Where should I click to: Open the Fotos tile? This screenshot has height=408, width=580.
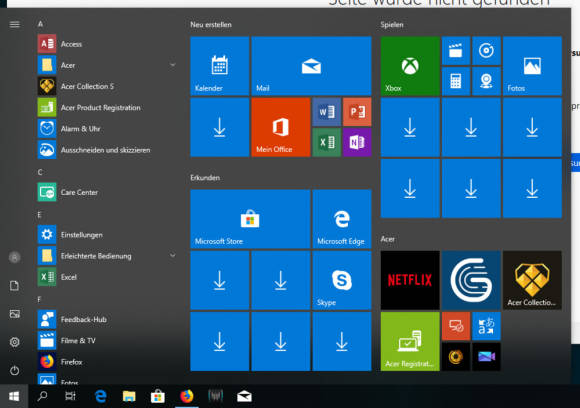coord(532,66)
